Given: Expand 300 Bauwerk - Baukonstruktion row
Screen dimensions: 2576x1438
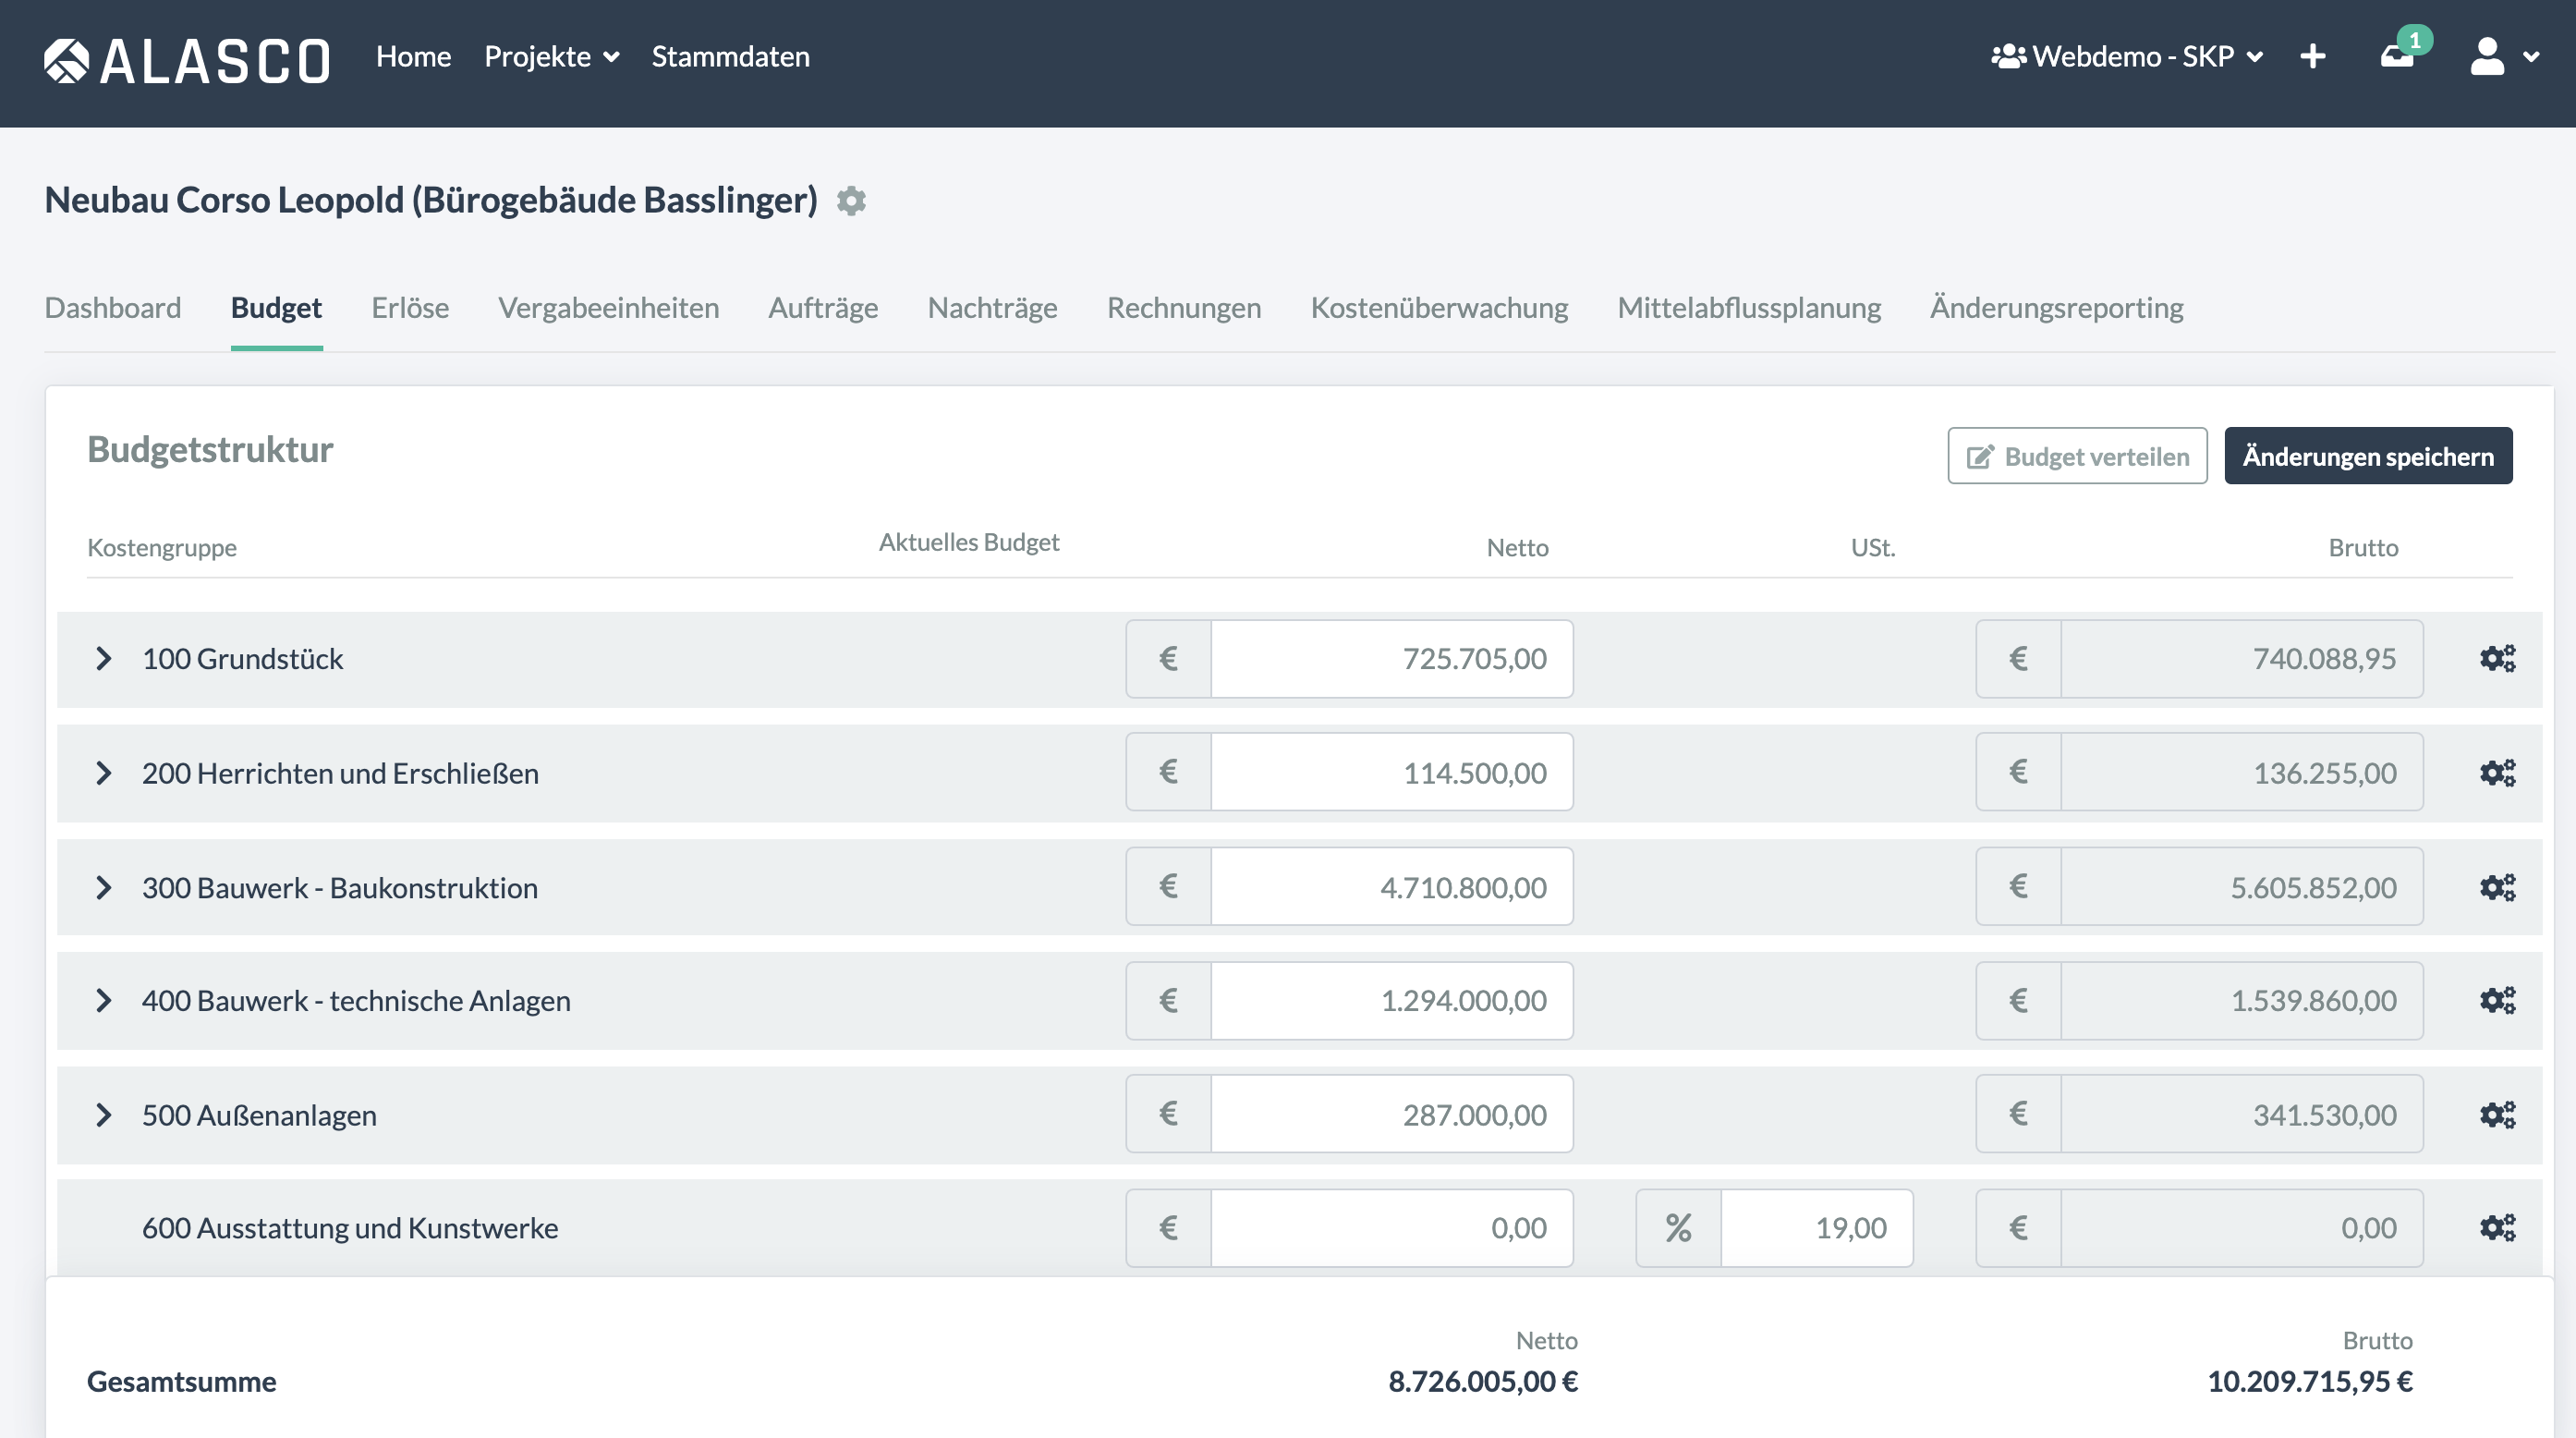Looking at the screenshot, I should 103,887.
